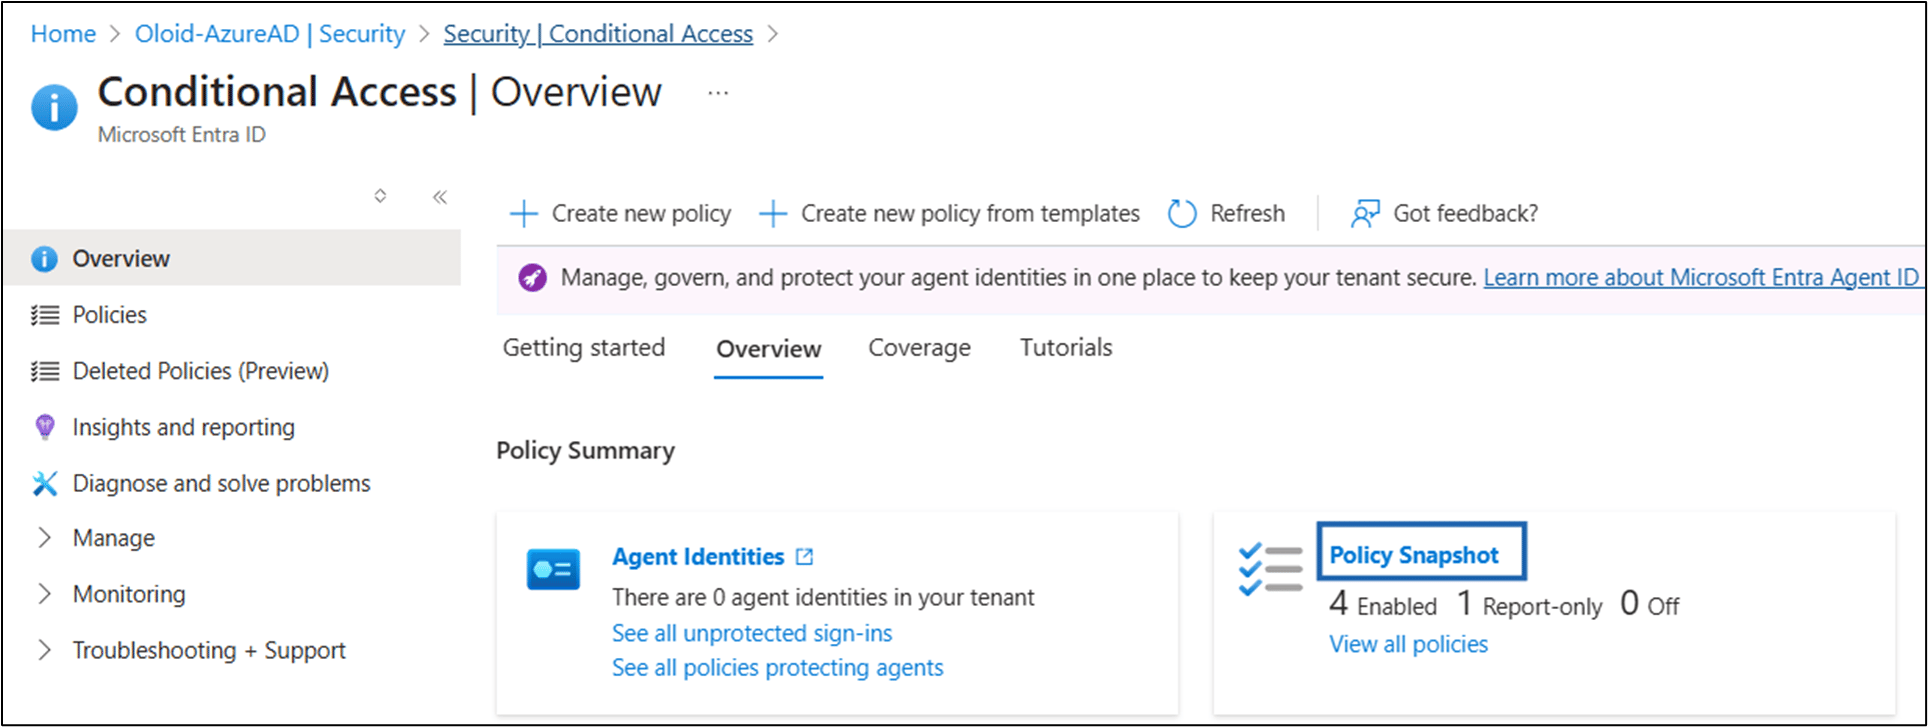This screenshot has width=1928, height=727.
Task: Click the Got feedback person icon
Action: pyautogui.click(x=1365, y=213)
